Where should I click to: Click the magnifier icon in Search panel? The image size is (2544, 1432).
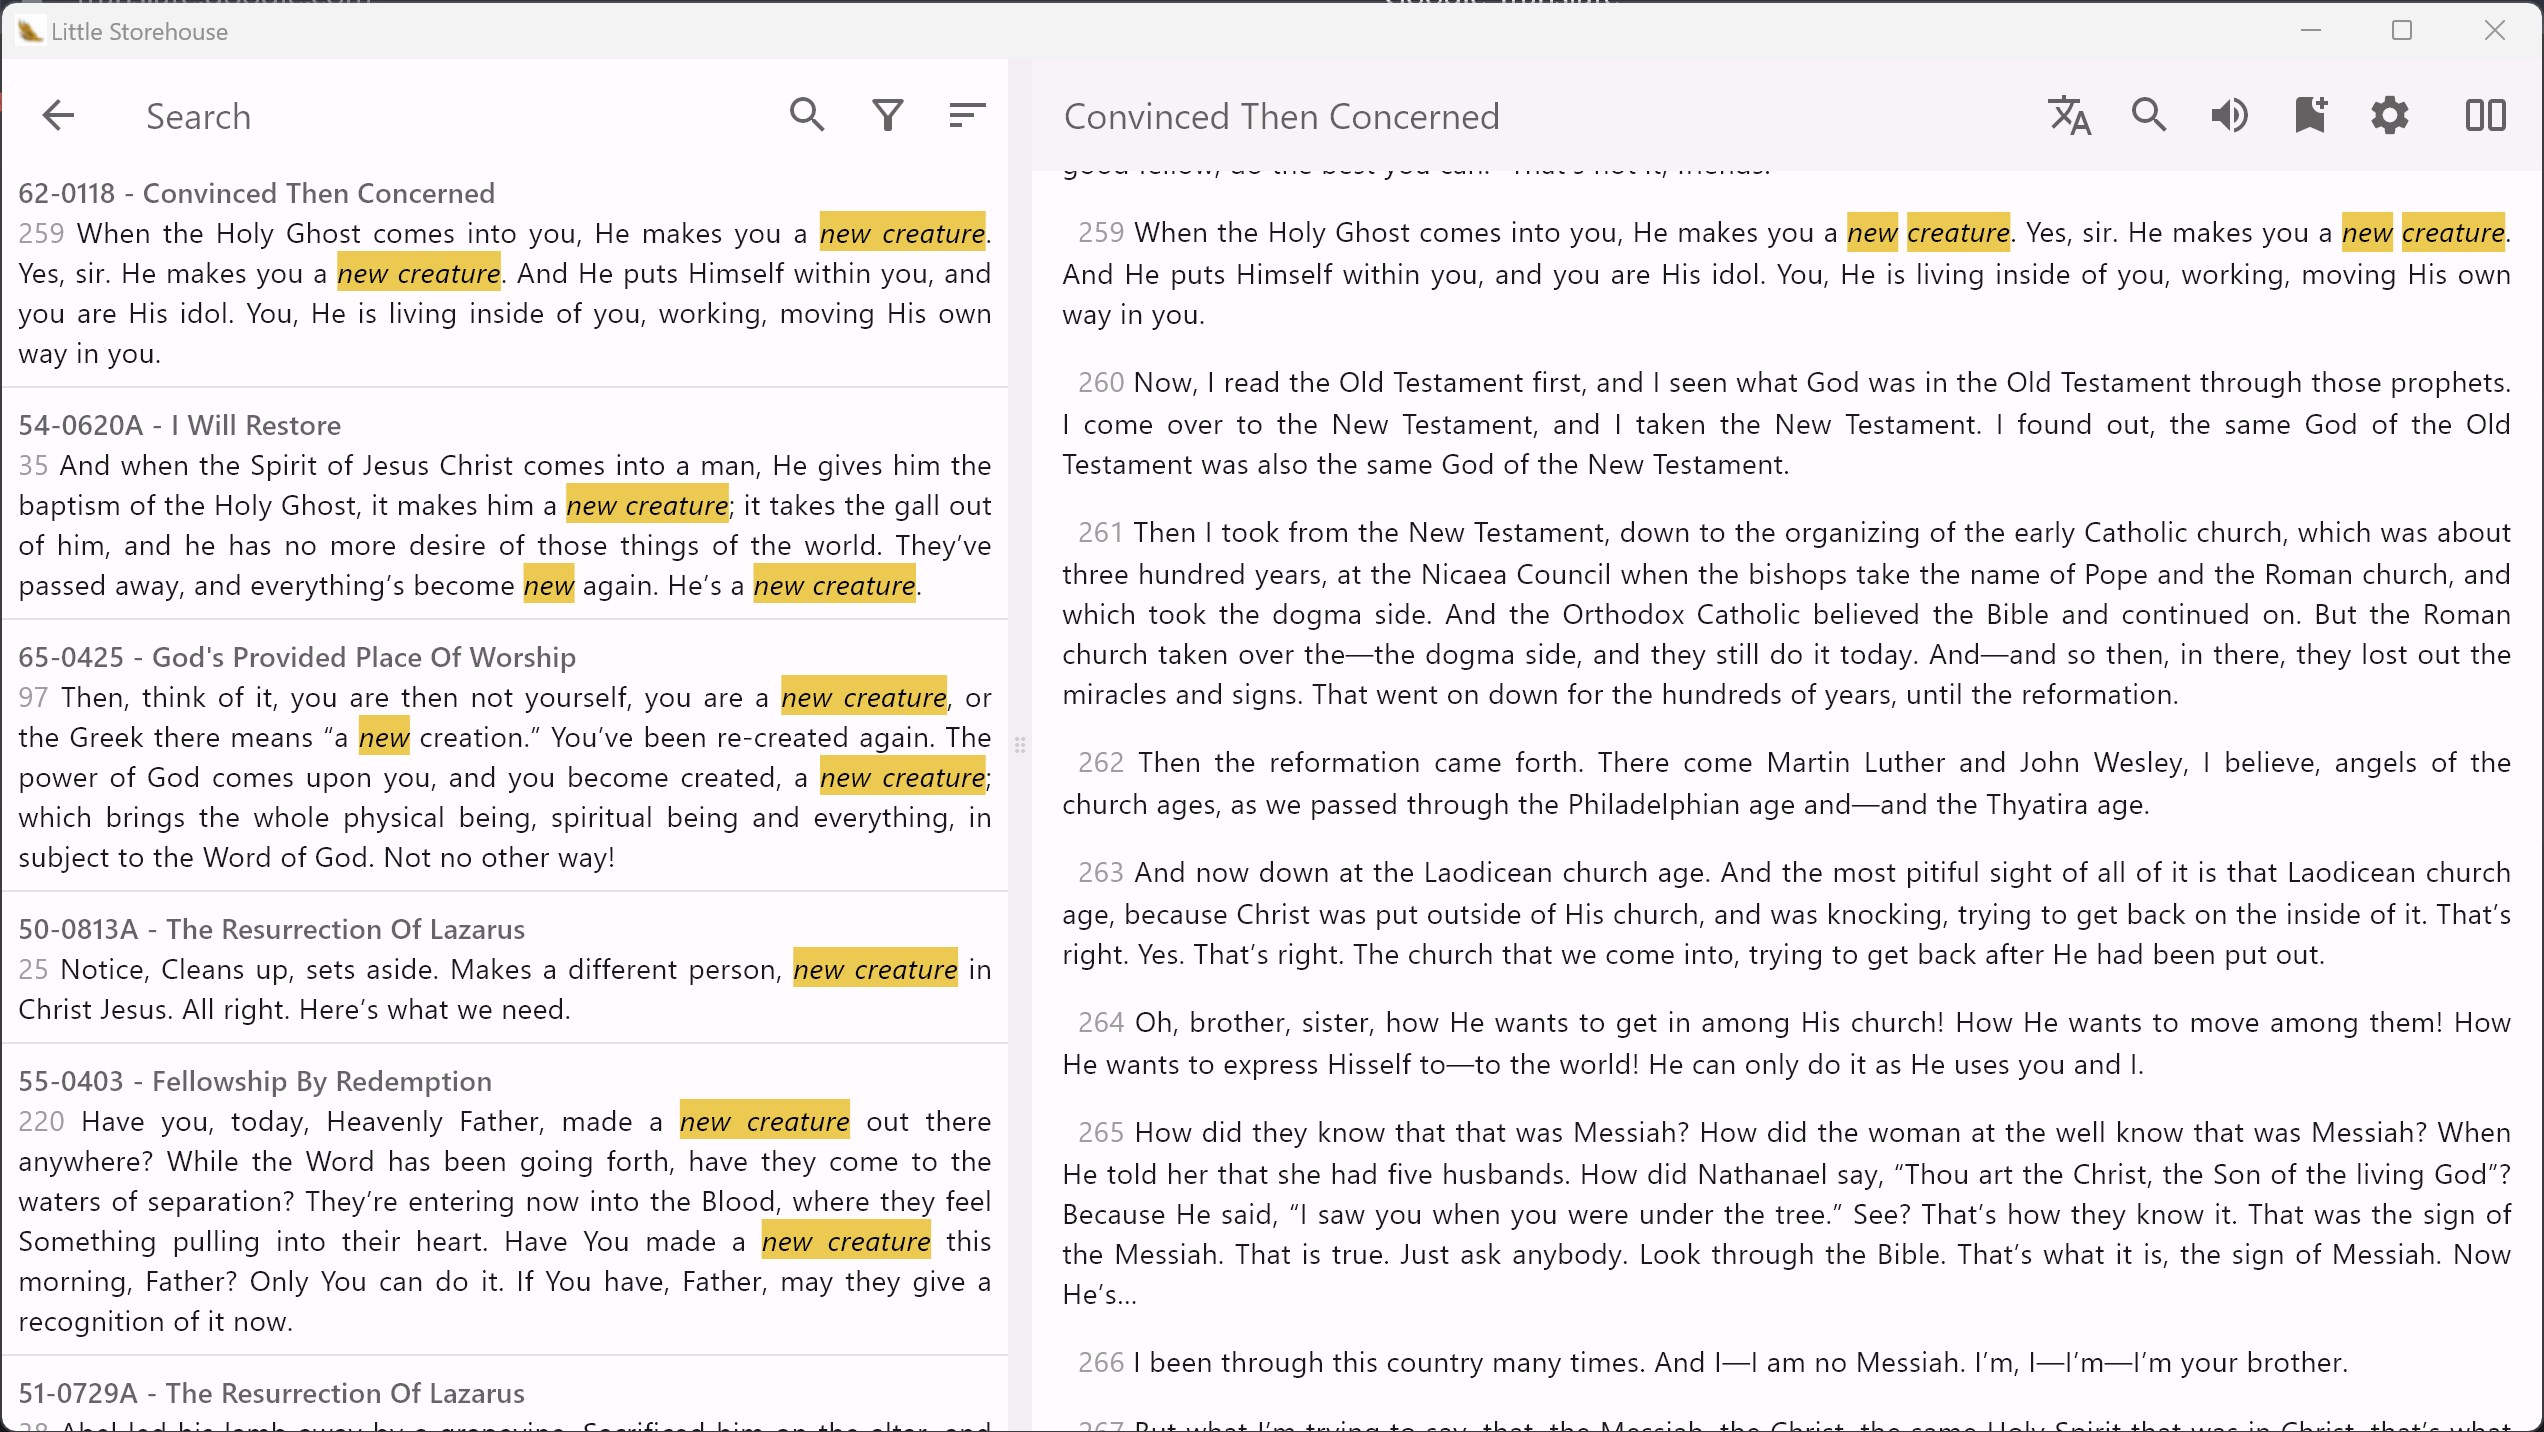[806, 116]
